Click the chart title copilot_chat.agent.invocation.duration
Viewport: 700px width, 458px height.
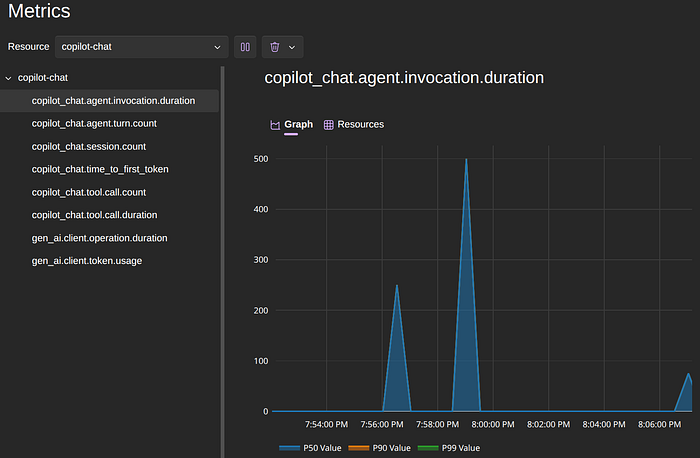tap(404, 78)
